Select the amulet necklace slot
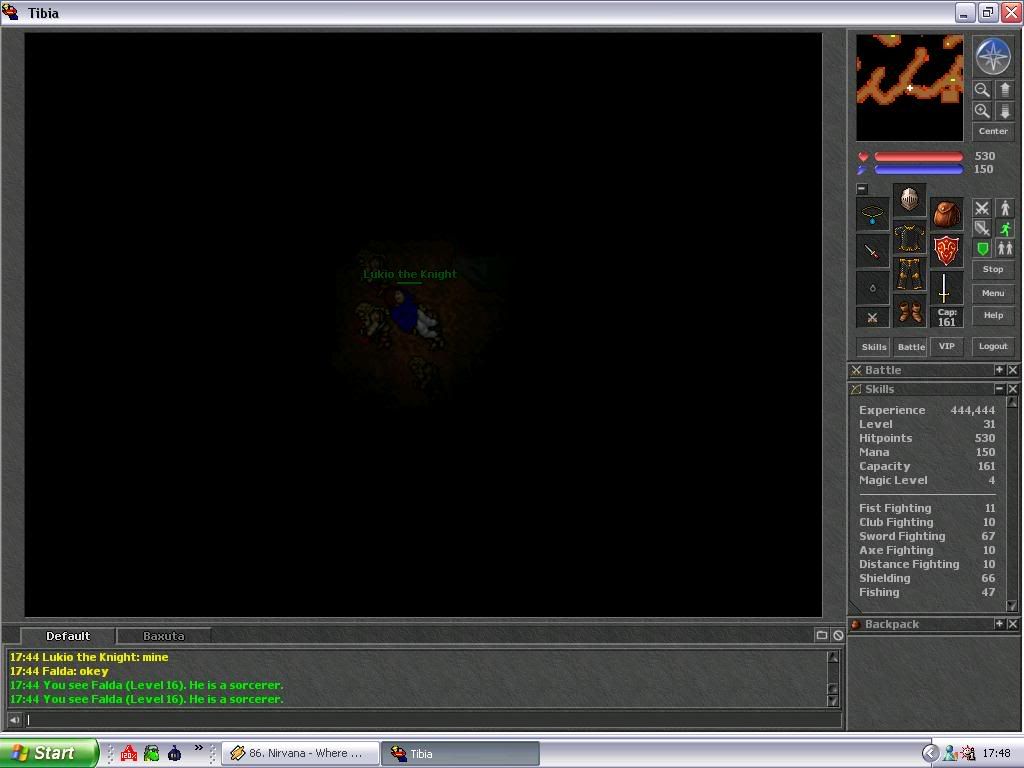This screenshot has width=1024, height=768. (x=872, y=214)
